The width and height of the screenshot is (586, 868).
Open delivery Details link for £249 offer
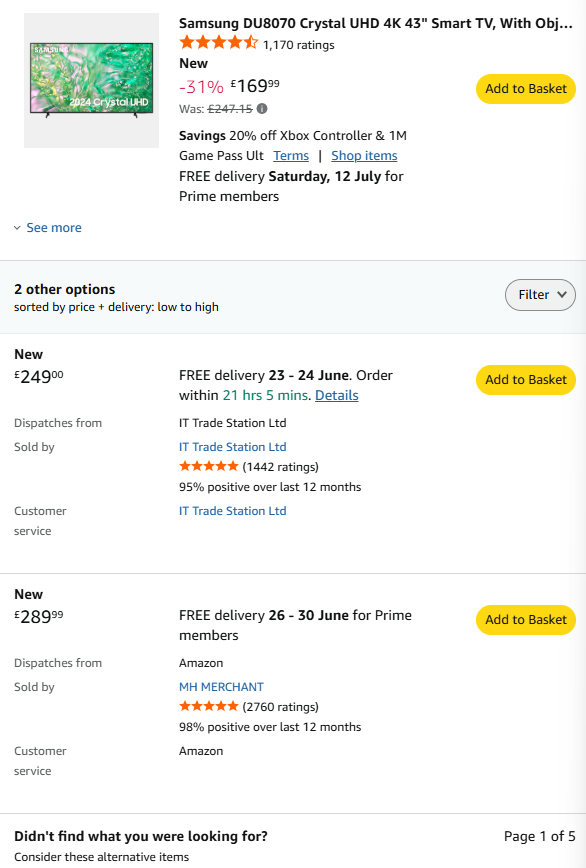point(336,395)
